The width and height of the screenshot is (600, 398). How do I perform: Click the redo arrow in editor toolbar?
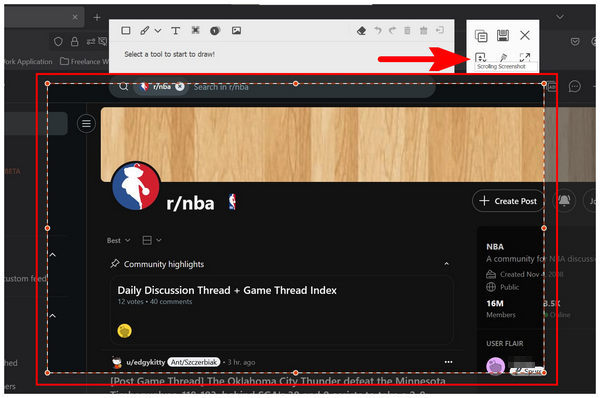[x=392, y=30]
